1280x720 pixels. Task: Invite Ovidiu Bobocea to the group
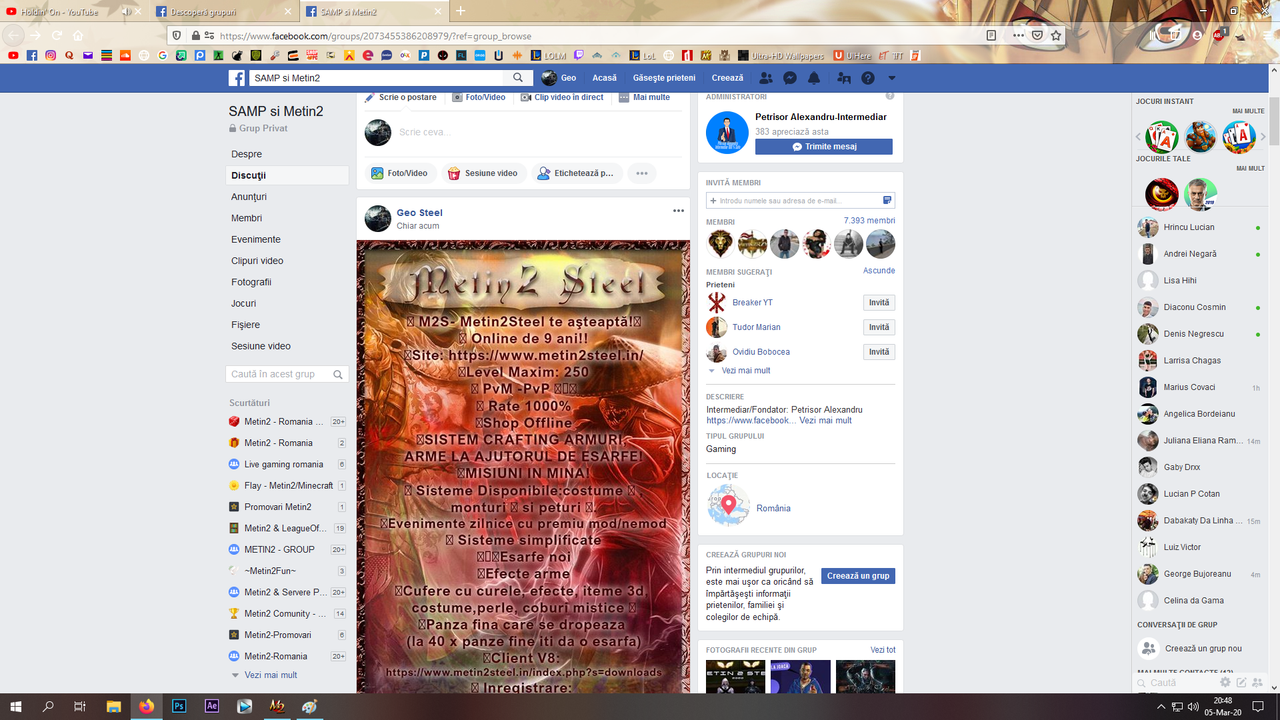879,352
